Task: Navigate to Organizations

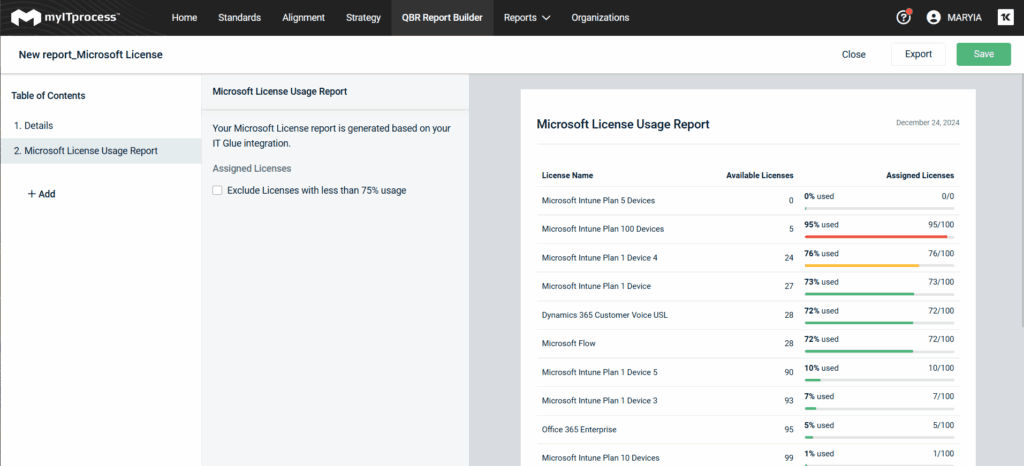Action: (600, 17)
